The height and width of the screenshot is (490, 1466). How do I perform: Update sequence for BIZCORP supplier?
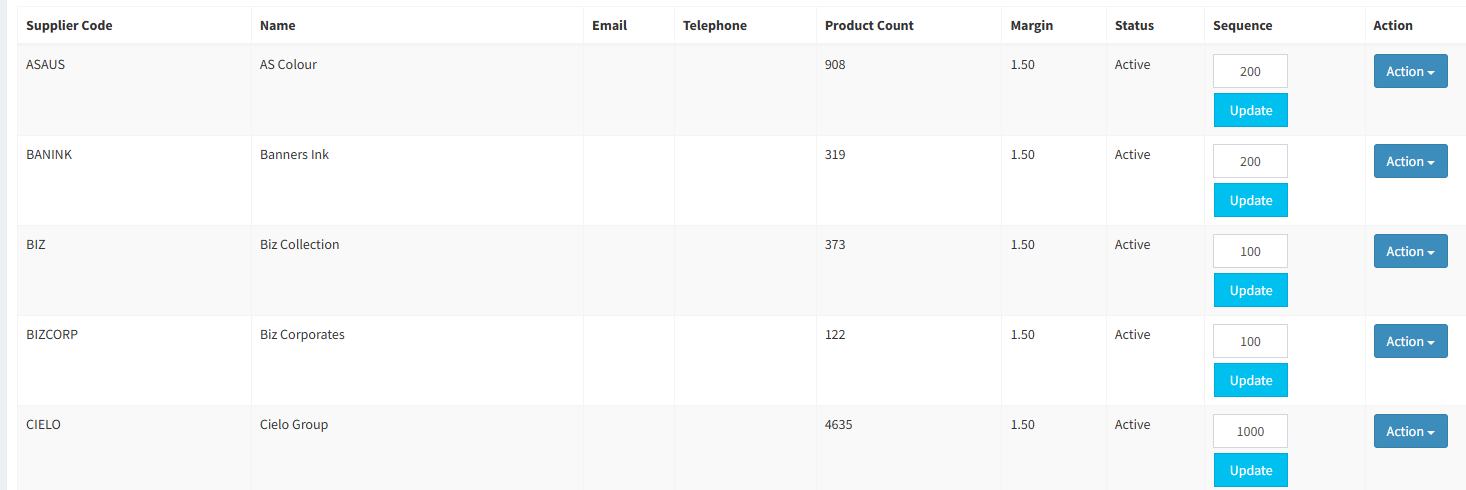coord(1250,380)
